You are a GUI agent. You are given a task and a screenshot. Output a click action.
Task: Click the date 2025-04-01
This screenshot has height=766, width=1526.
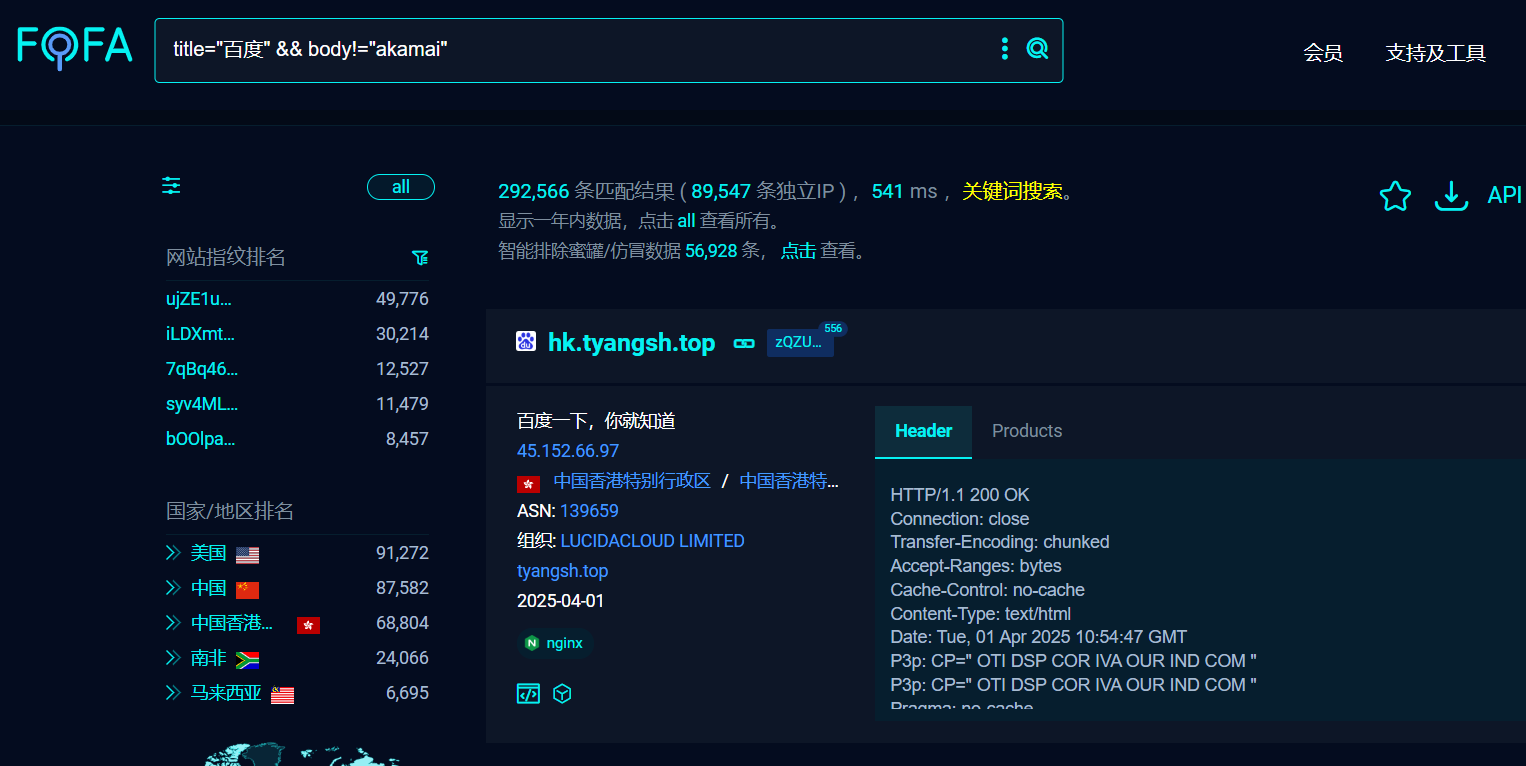coord(560,601)
